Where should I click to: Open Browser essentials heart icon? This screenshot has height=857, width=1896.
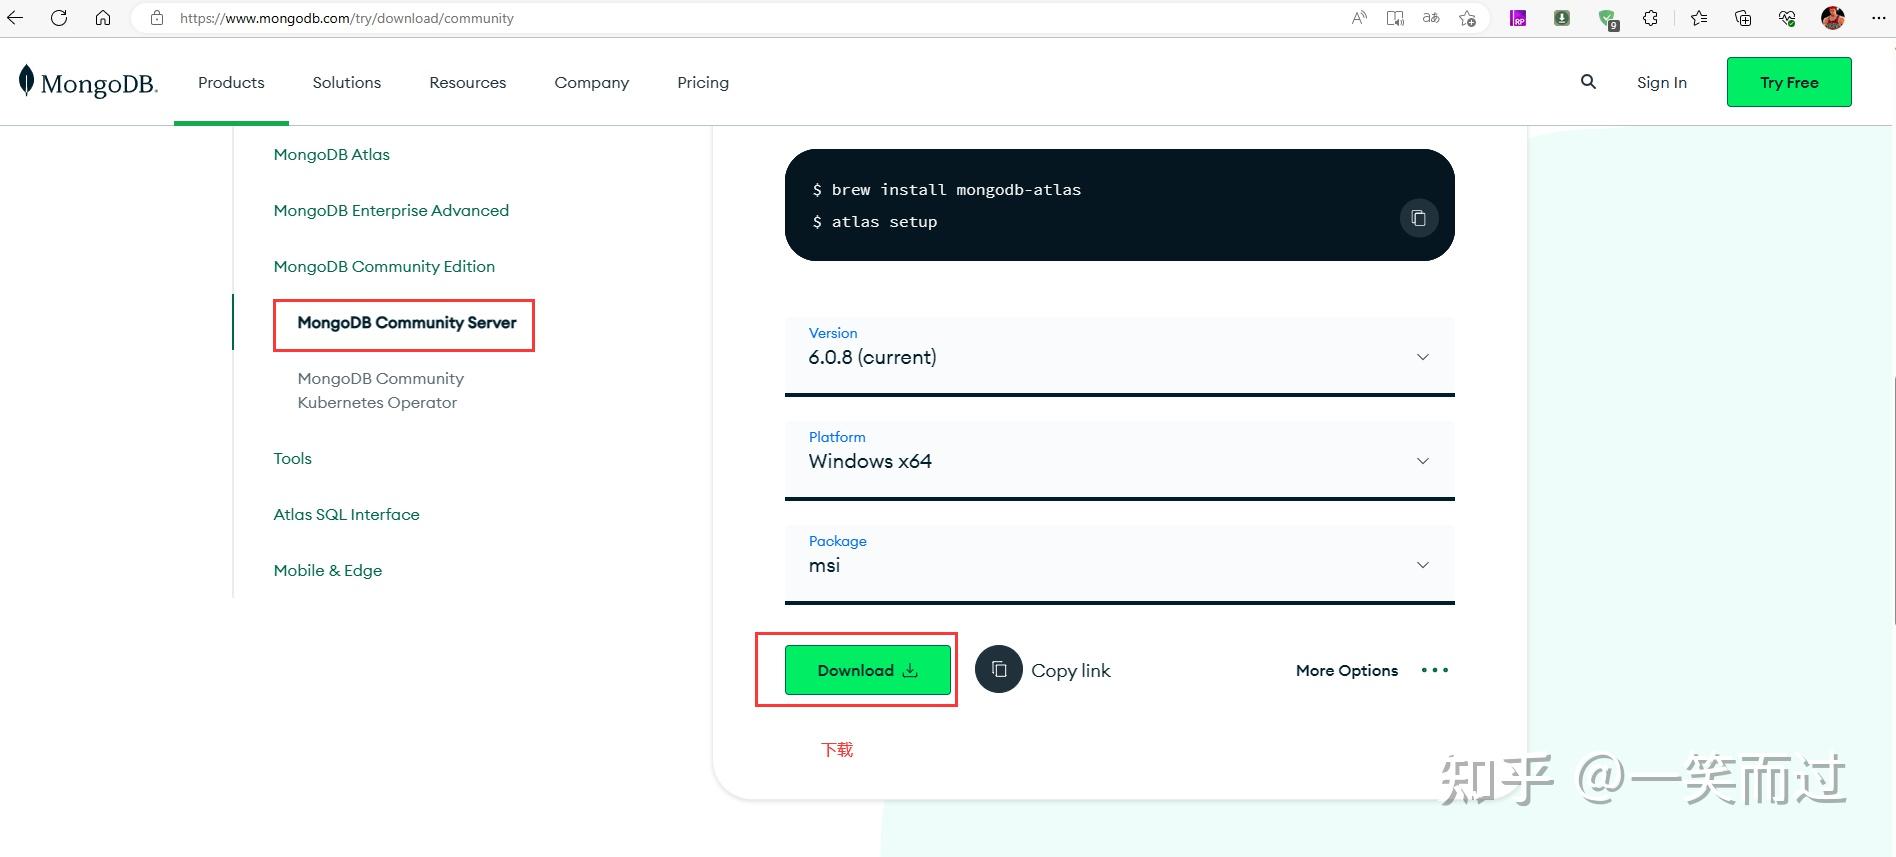click(x=1787, y=18)
